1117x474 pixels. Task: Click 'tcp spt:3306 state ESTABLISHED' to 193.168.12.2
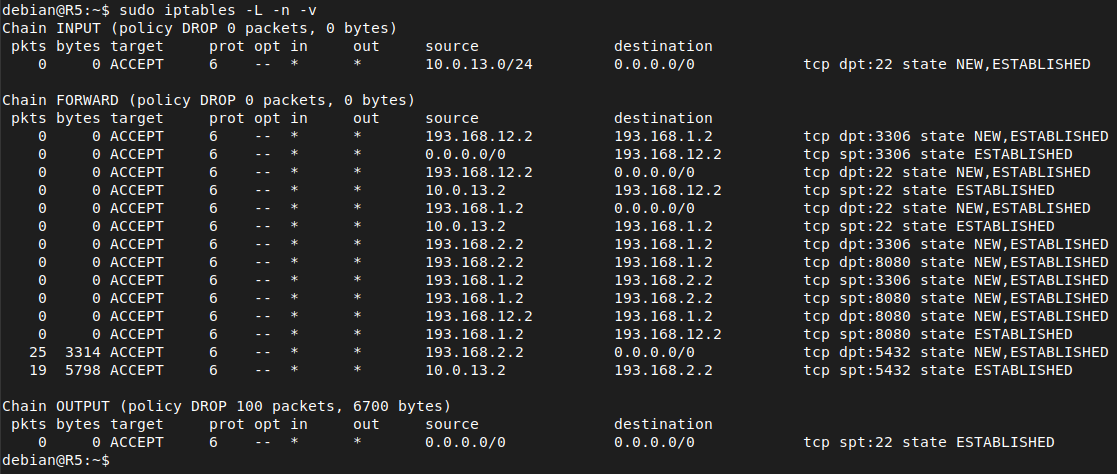pos(937,154)
